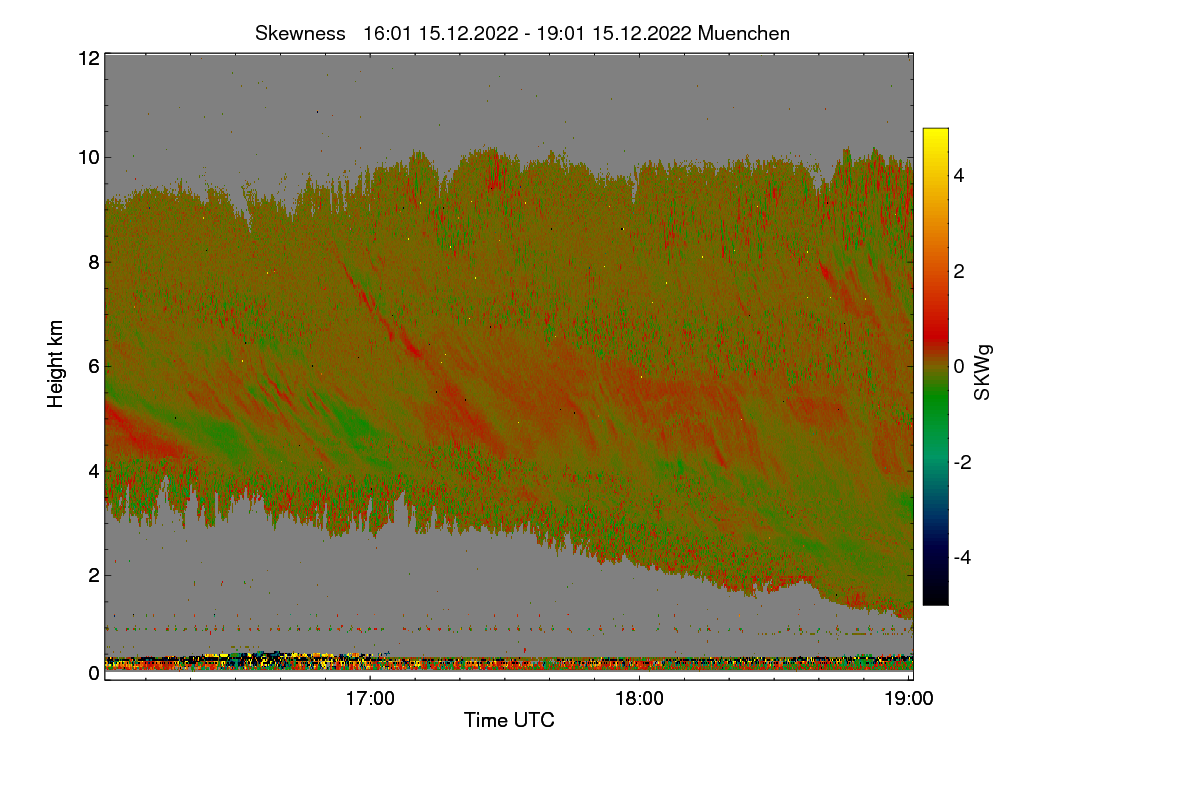Click the 18:00 time tick label
The width and height of the screenshot is (1200, 800).
[639, 699]
